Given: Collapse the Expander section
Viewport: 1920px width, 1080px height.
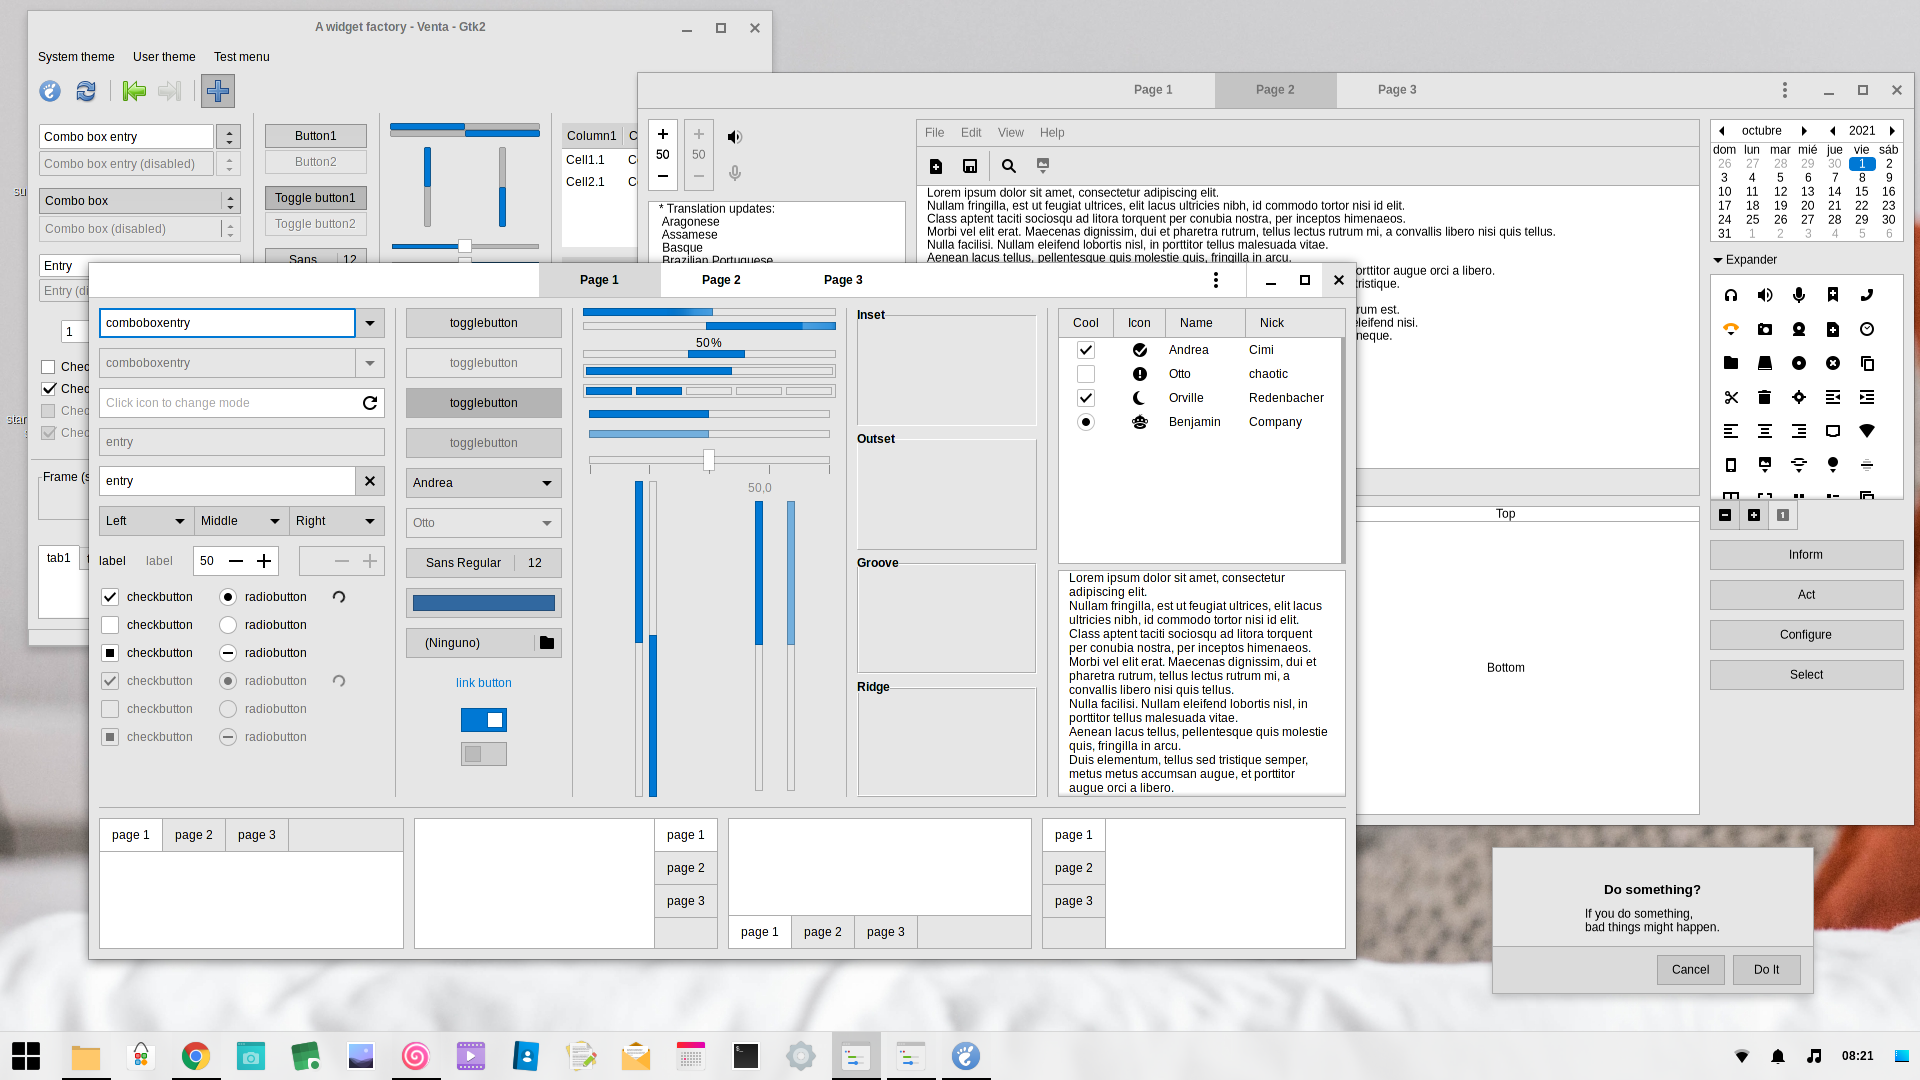Looking at the screenshot, I should (x=1745, y=260).
